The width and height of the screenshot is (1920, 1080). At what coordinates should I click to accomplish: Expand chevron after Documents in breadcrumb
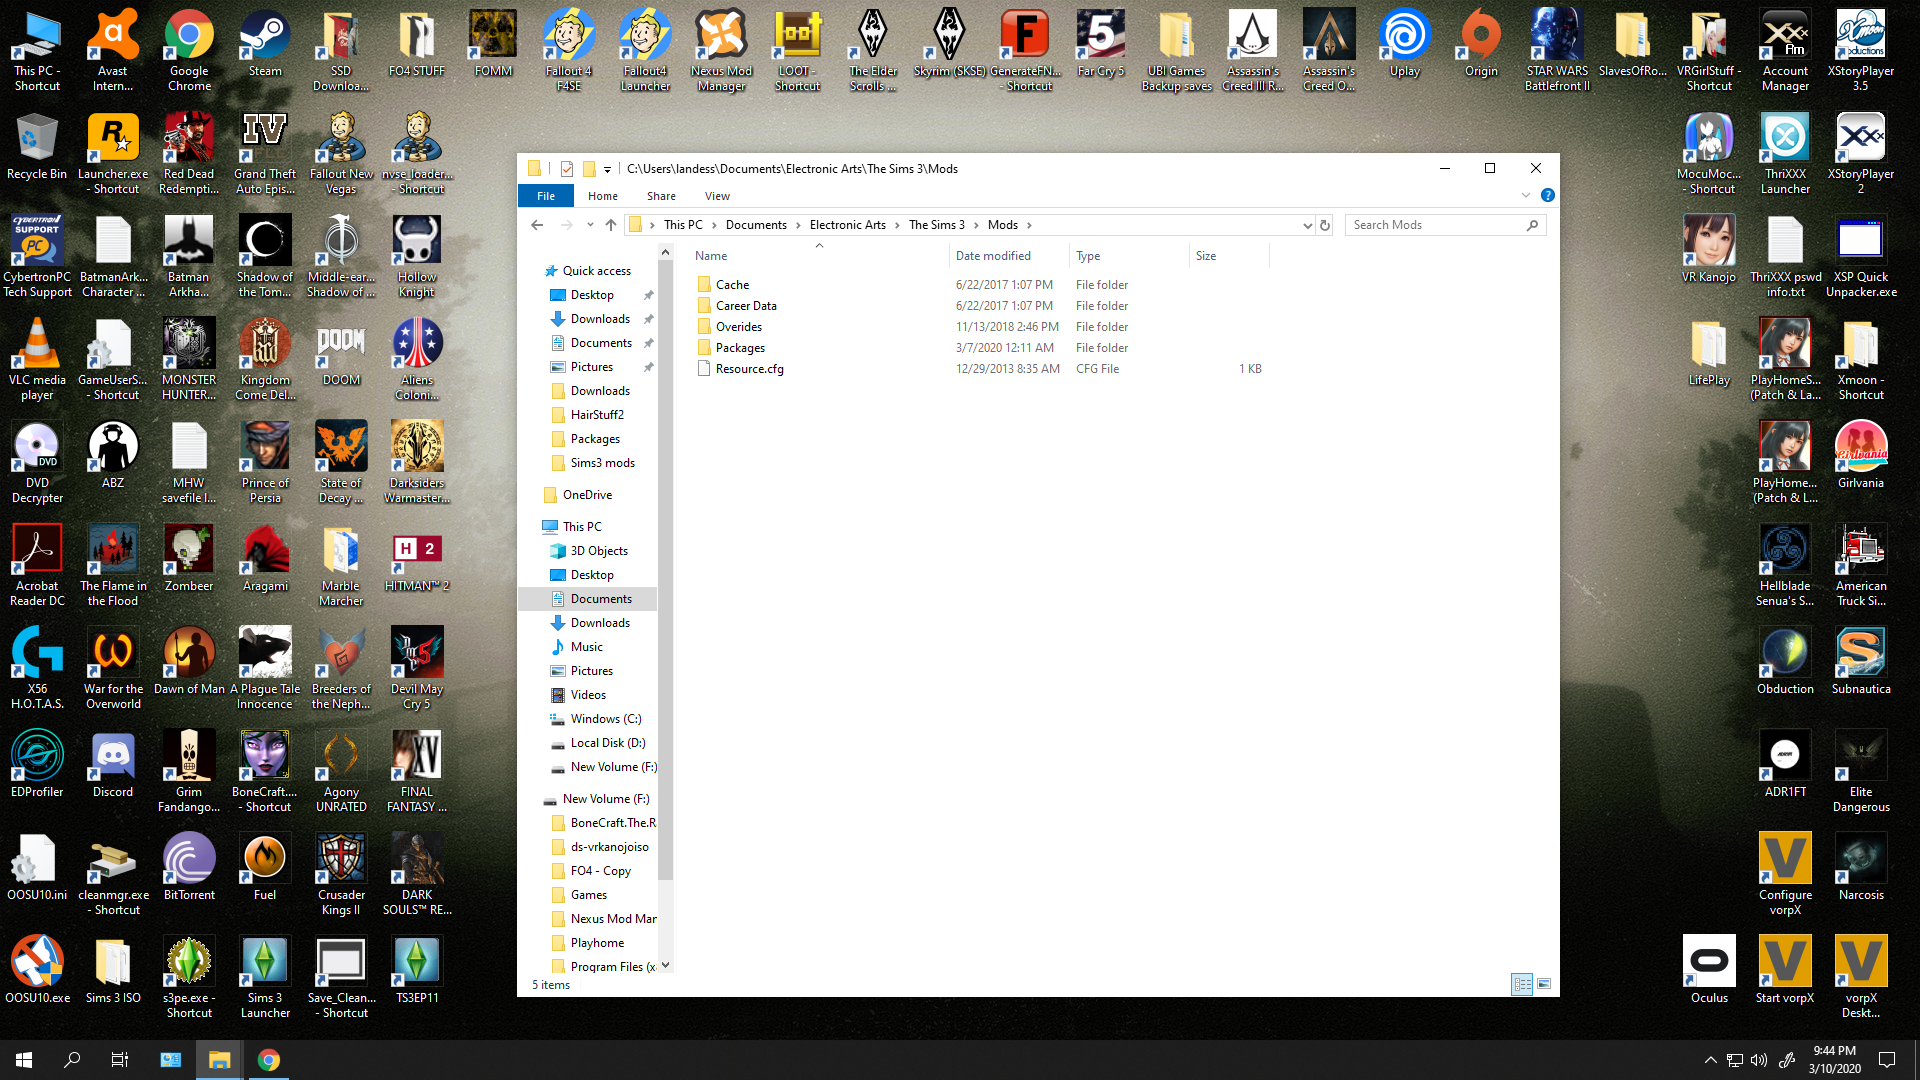click(x=798, y=225)
